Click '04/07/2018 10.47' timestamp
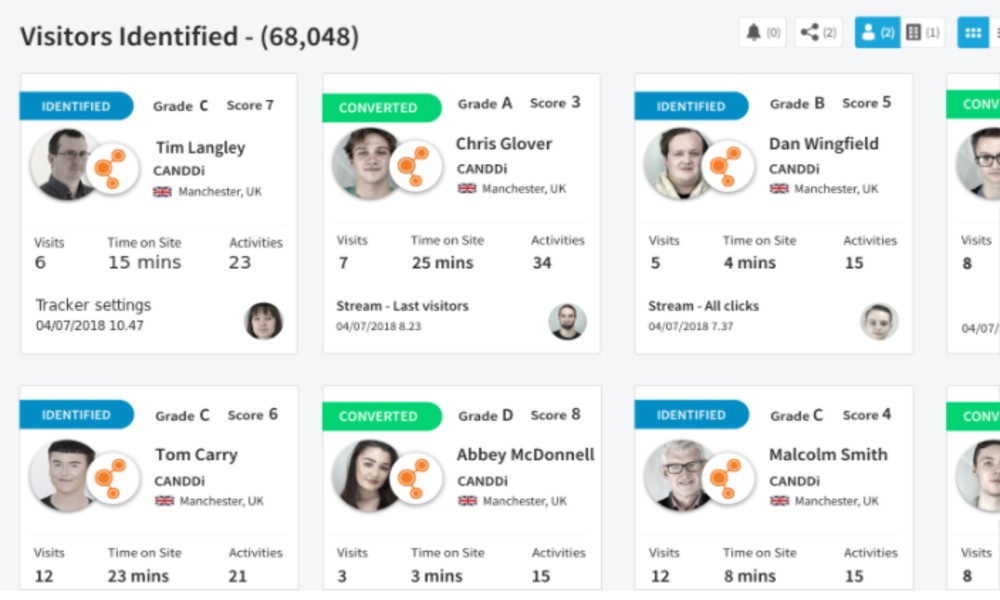Screen dimensions: 1000x600 [x=89, y=326]
